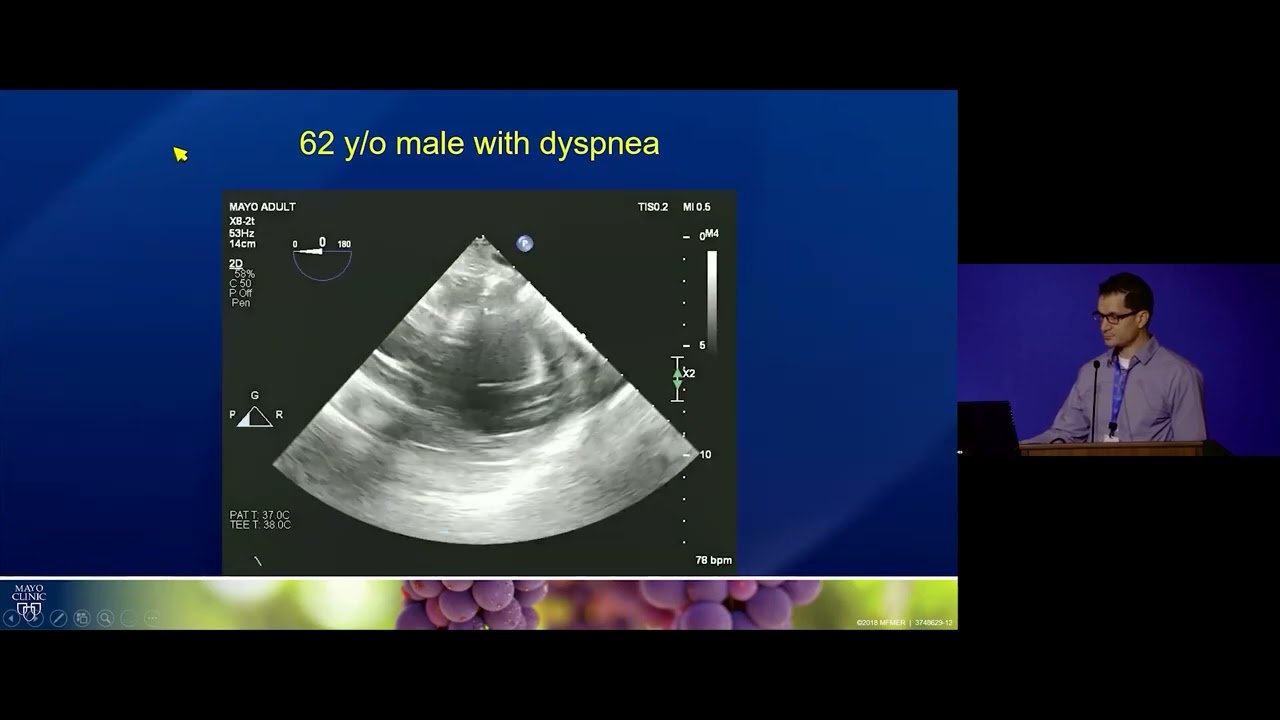The width and height of the screenshot is (1280, 720).
Task: Click the X2 depth focus marker
Action: (683, 379)
